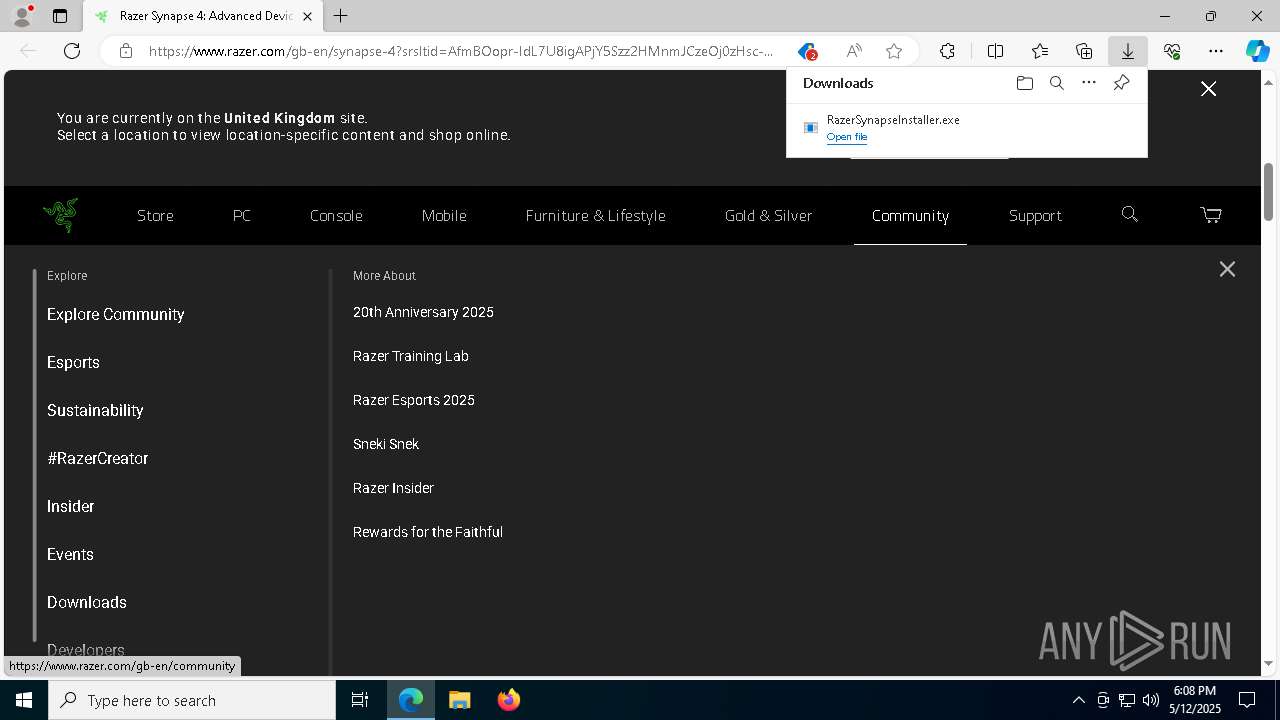The image size is (1280, 720).
Task: Open the Events link
Action: click(70, 554)
